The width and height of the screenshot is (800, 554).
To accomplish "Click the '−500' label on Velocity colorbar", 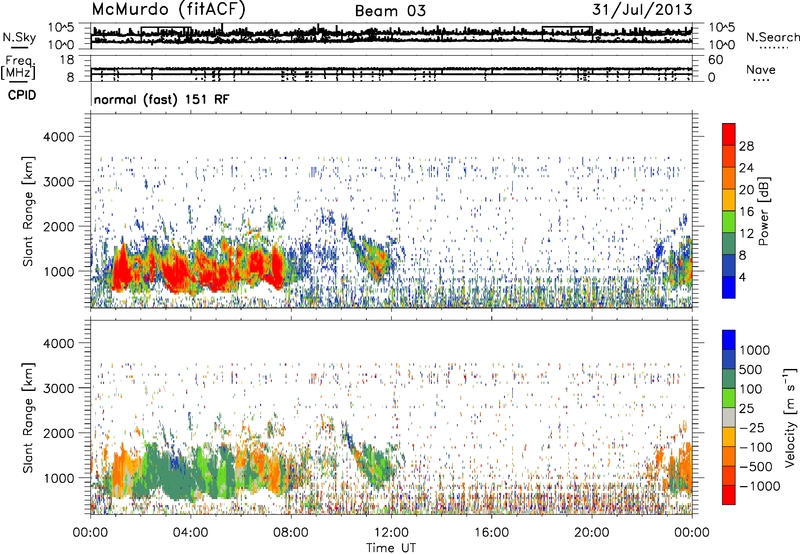I will point(755,466).
